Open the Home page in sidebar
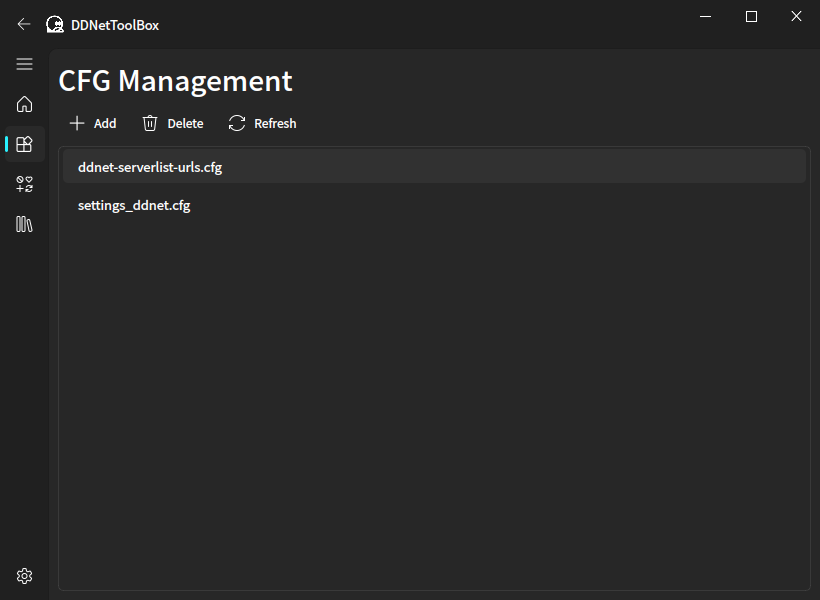 pos(24,104)
